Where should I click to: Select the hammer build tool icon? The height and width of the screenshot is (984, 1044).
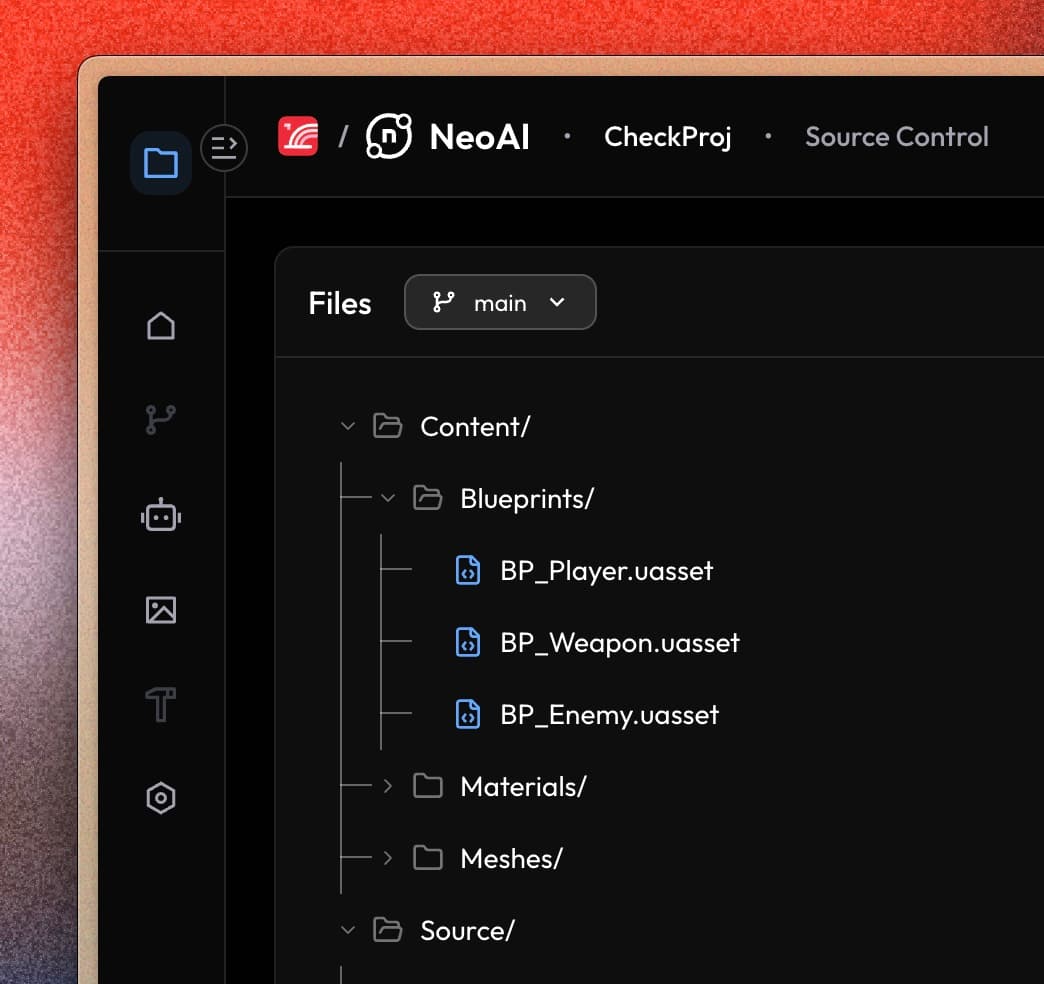pyautogui.click(x=160, y=705)
